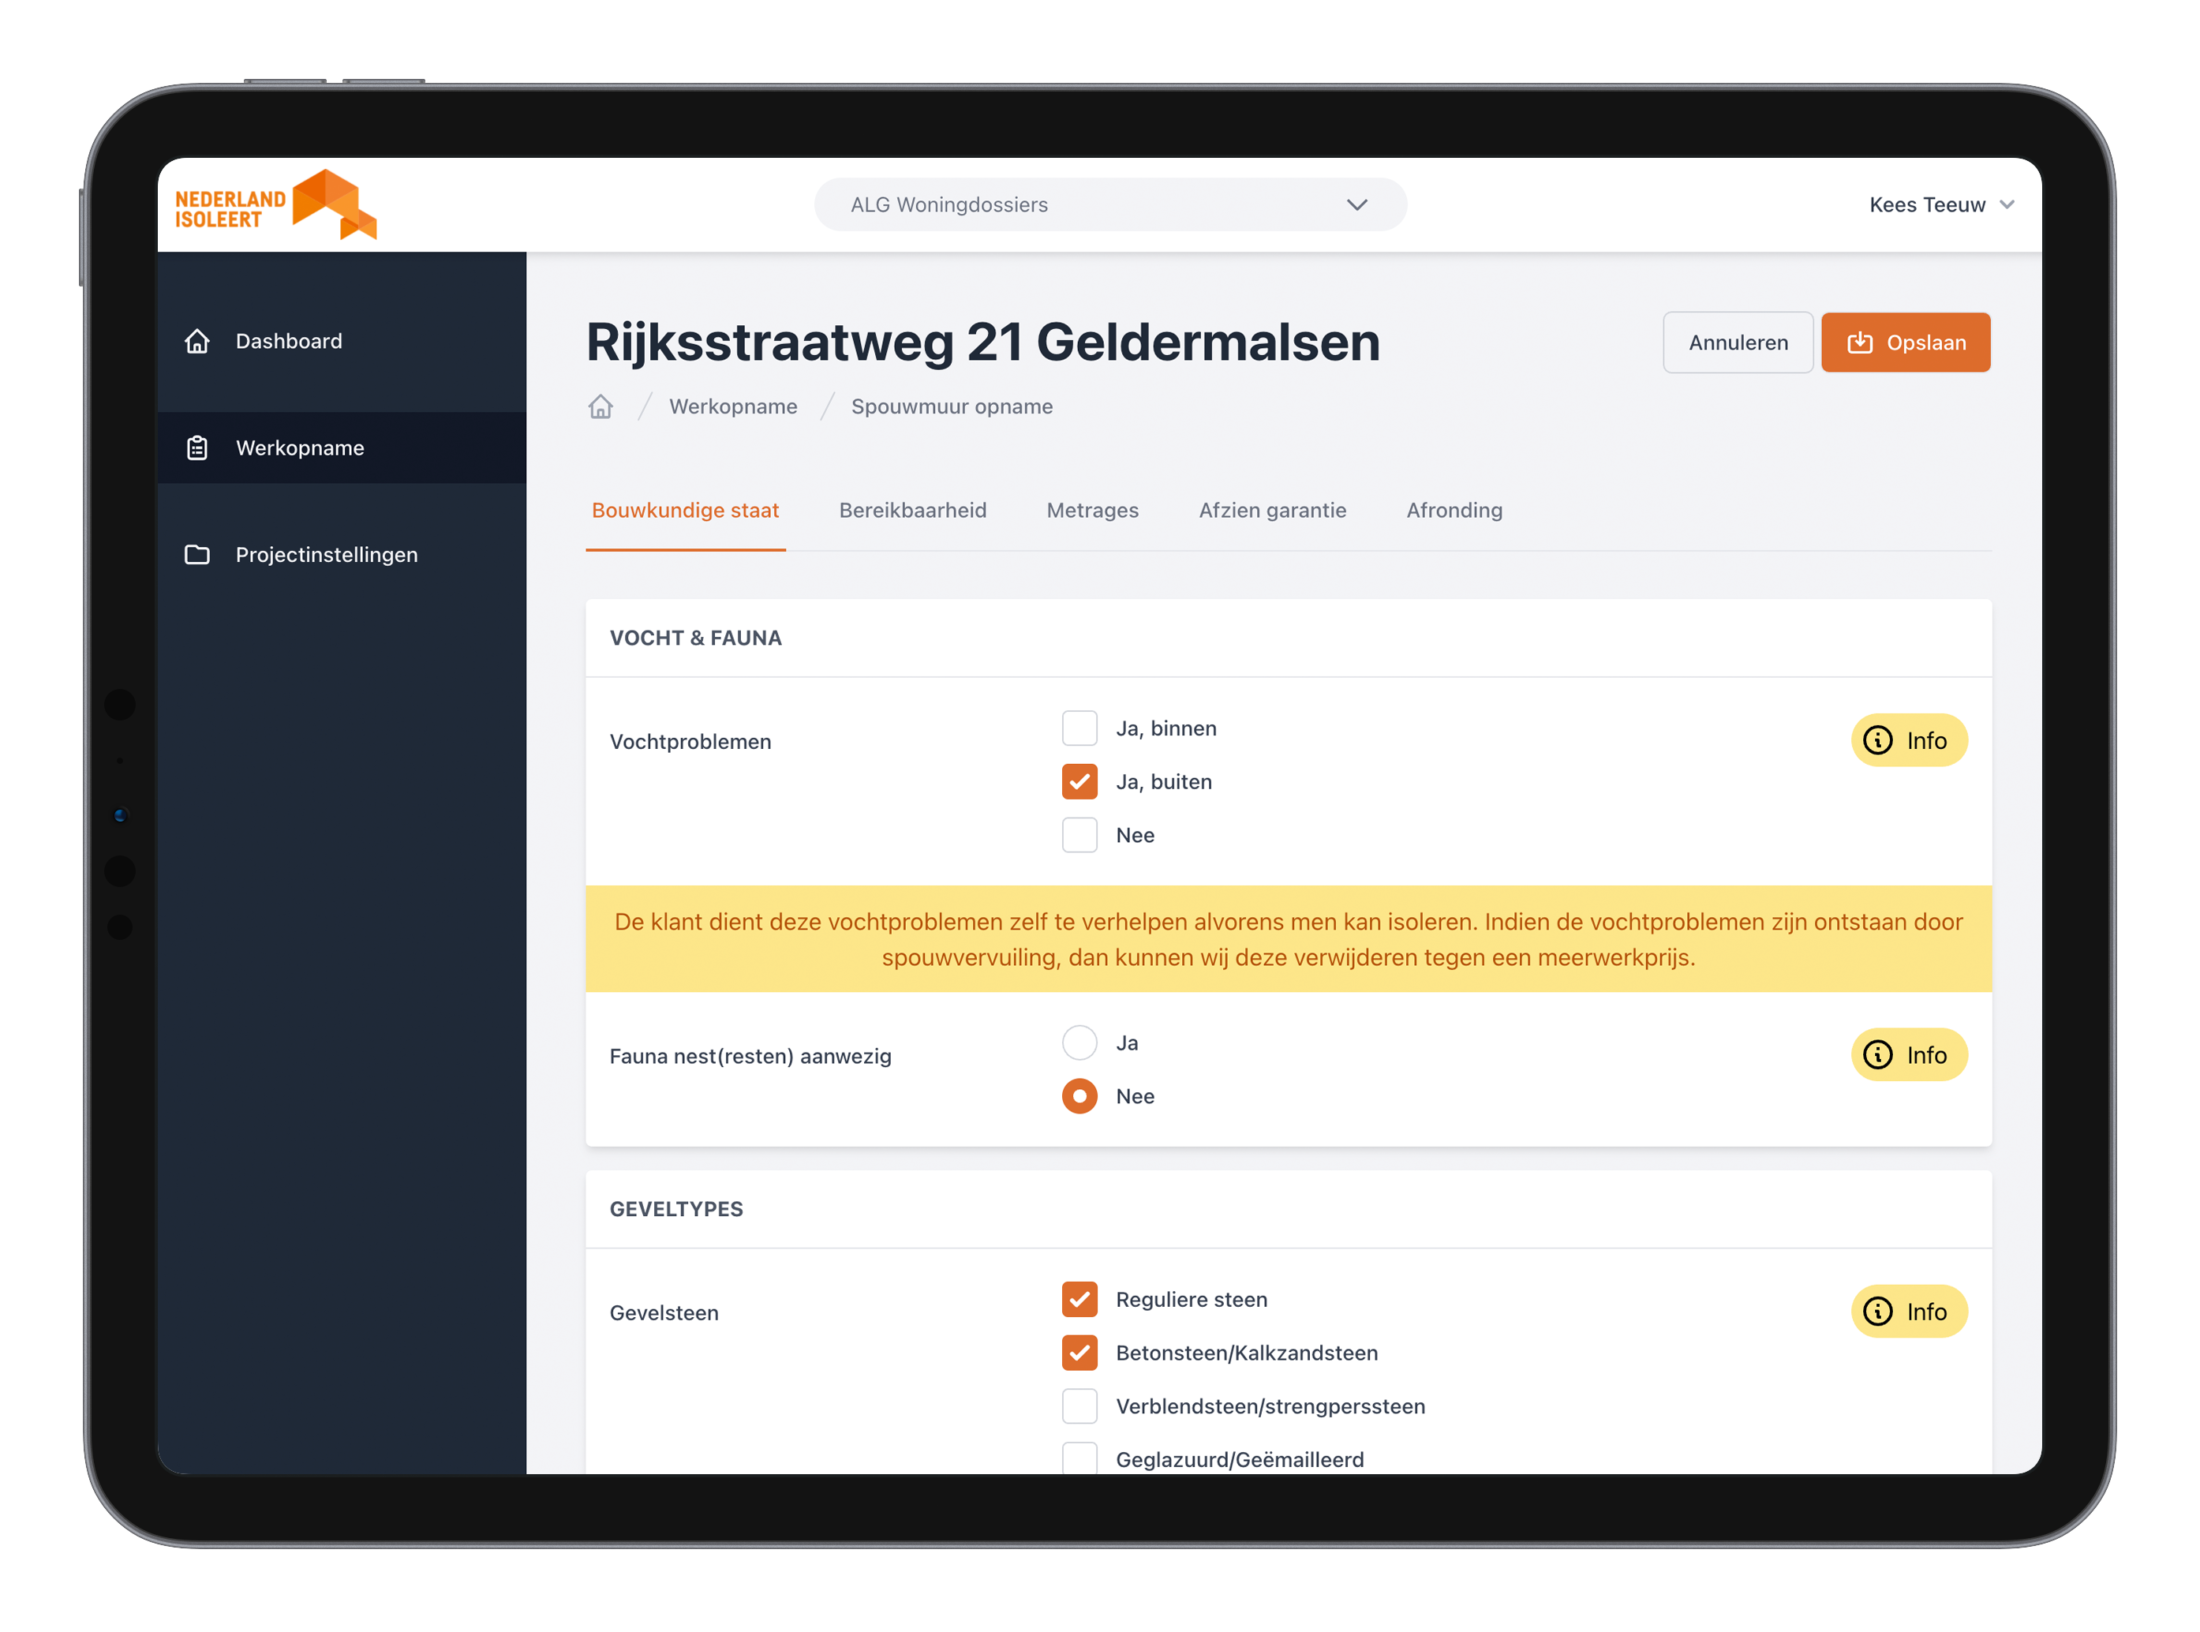This screenshot has width=2200, height=1632.
Task: Select the Ja fauna nest radio button
Action: 1079,1041
